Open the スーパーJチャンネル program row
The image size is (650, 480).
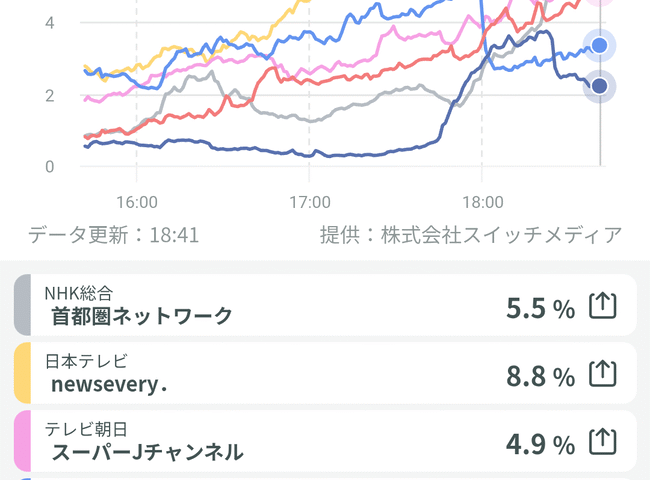click(147, 452)
